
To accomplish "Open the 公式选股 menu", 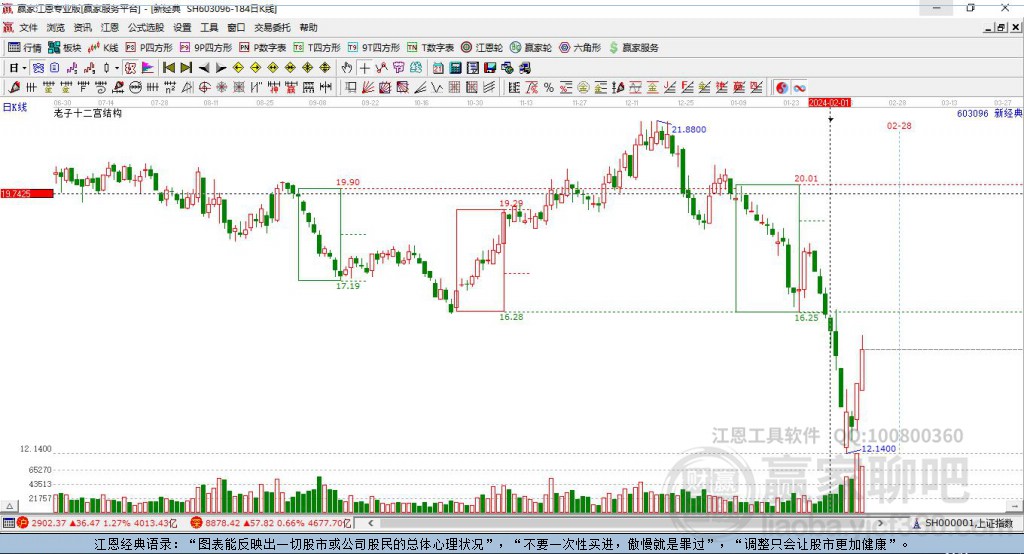I will [146, 27].
